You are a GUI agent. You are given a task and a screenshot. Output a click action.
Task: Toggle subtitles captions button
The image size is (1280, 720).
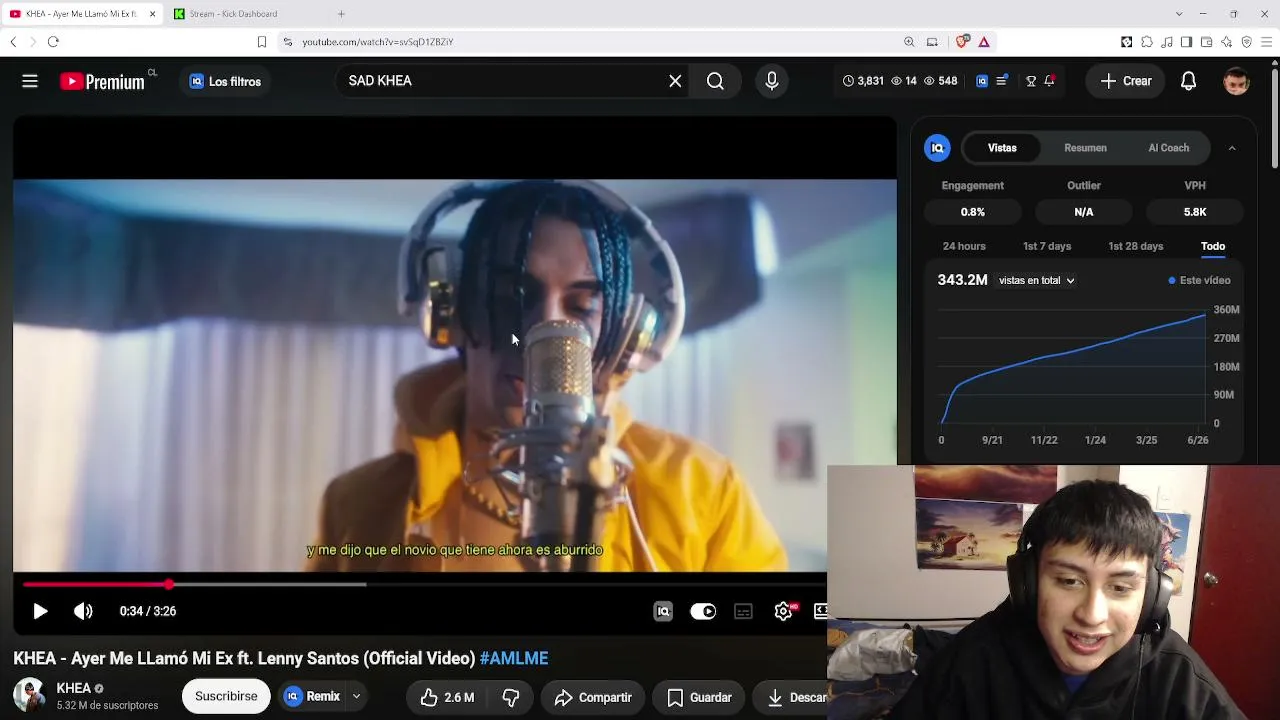743,611
